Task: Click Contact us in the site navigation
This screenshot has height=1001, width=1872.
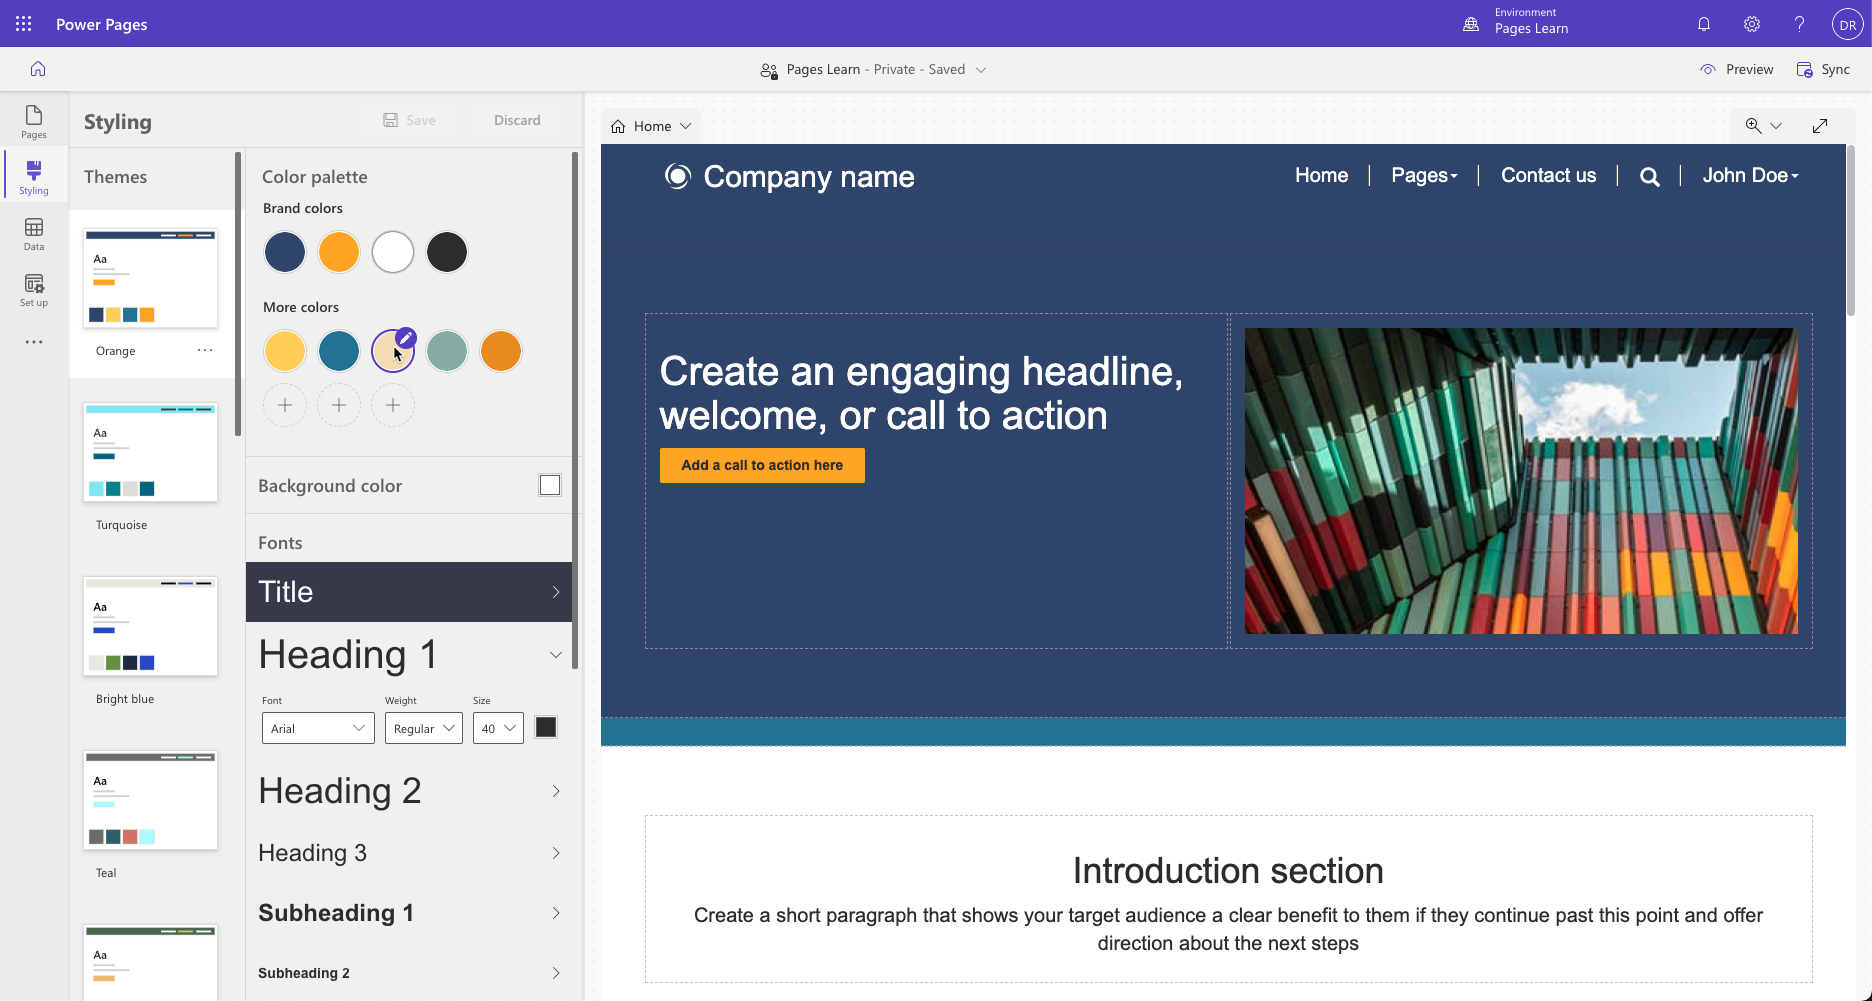Action: [1548, 175]
